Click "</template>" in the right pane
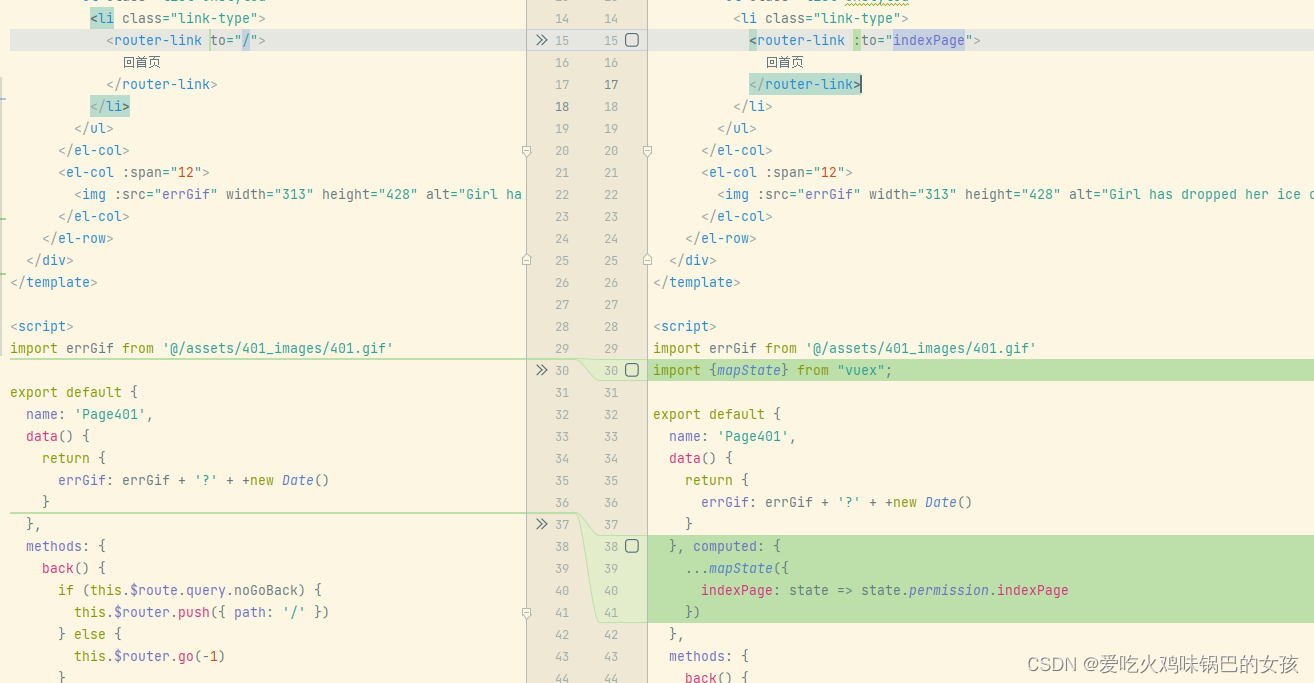 click(697, 282)
